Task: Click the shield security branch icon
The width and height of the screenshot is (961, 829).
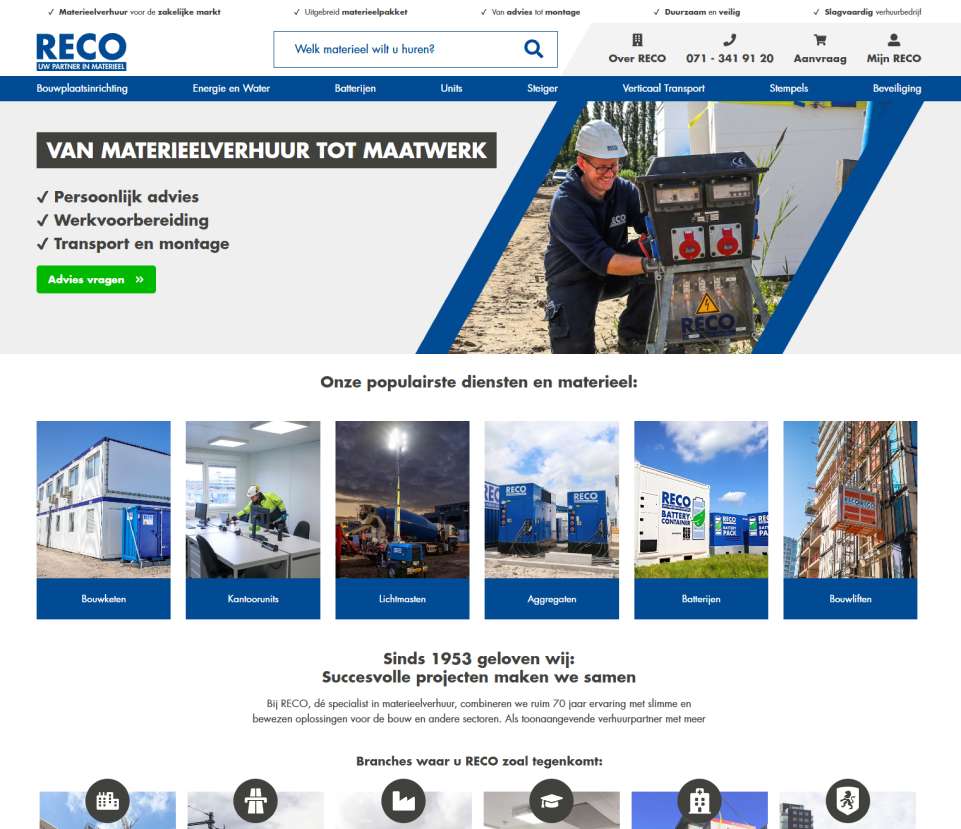Action: click(848, 800)
